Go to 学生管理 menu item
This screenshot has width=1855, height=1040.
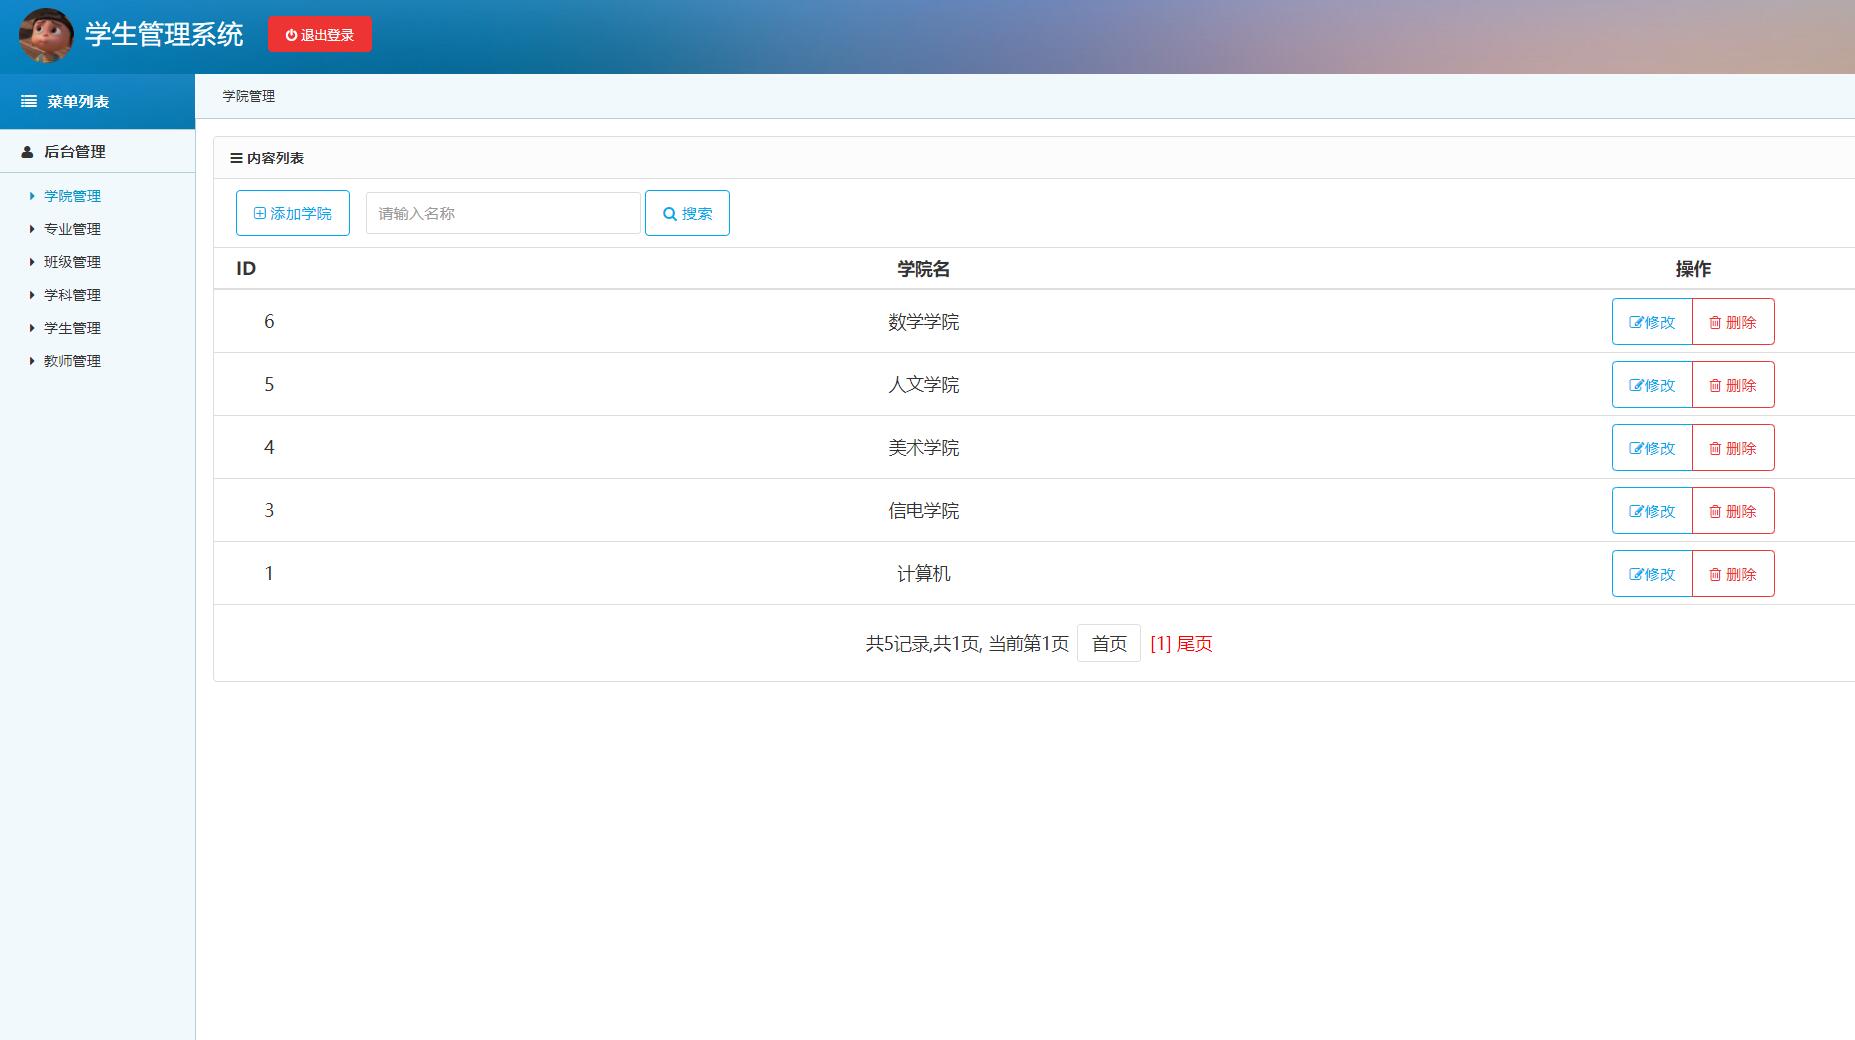[72, 328]
